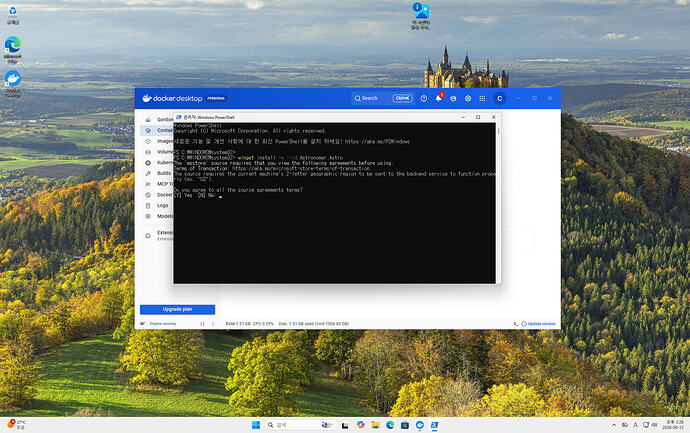
Task: Open the Docker Hub icon in sidebar
Action: [148, 194]
